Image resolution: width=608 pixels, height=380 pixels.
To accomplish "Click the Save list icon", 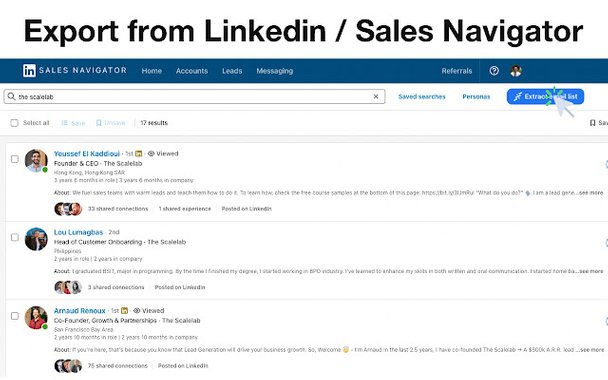I will [64, 123].
